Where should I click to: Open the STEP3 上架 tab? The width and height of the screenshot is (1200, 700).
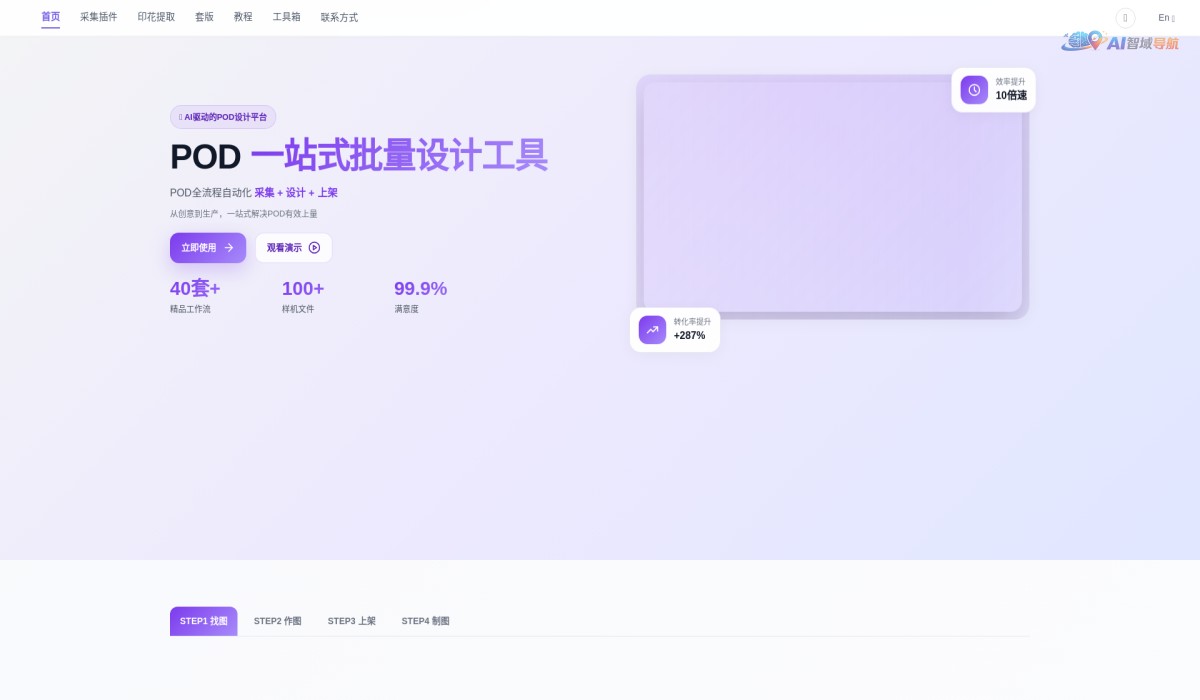point(352,621)
